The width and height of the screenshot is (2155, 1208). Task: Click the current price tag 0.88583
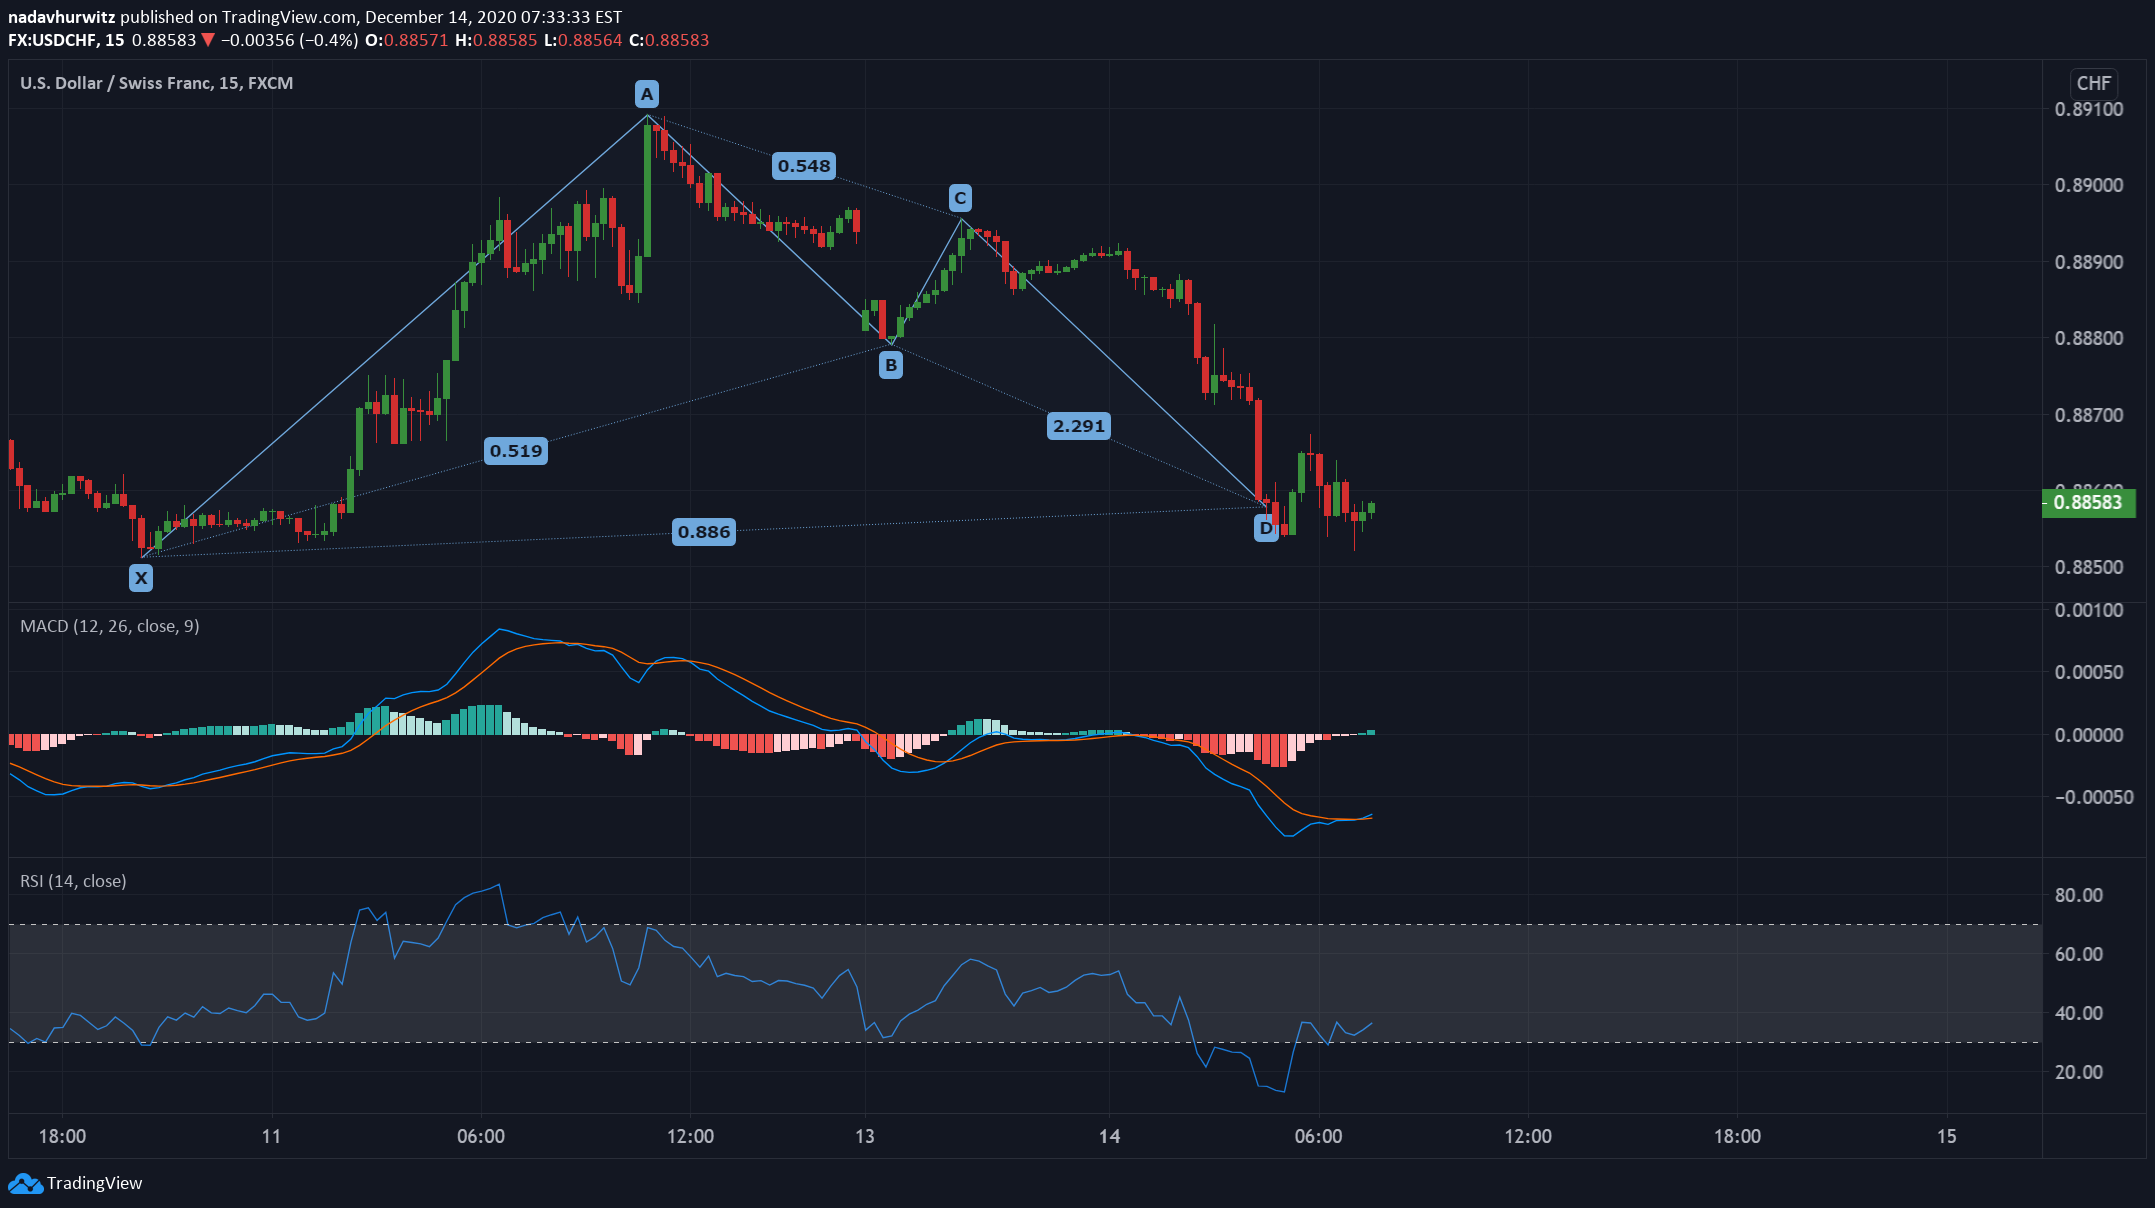pyautogui.click(x=2088, y=502)
